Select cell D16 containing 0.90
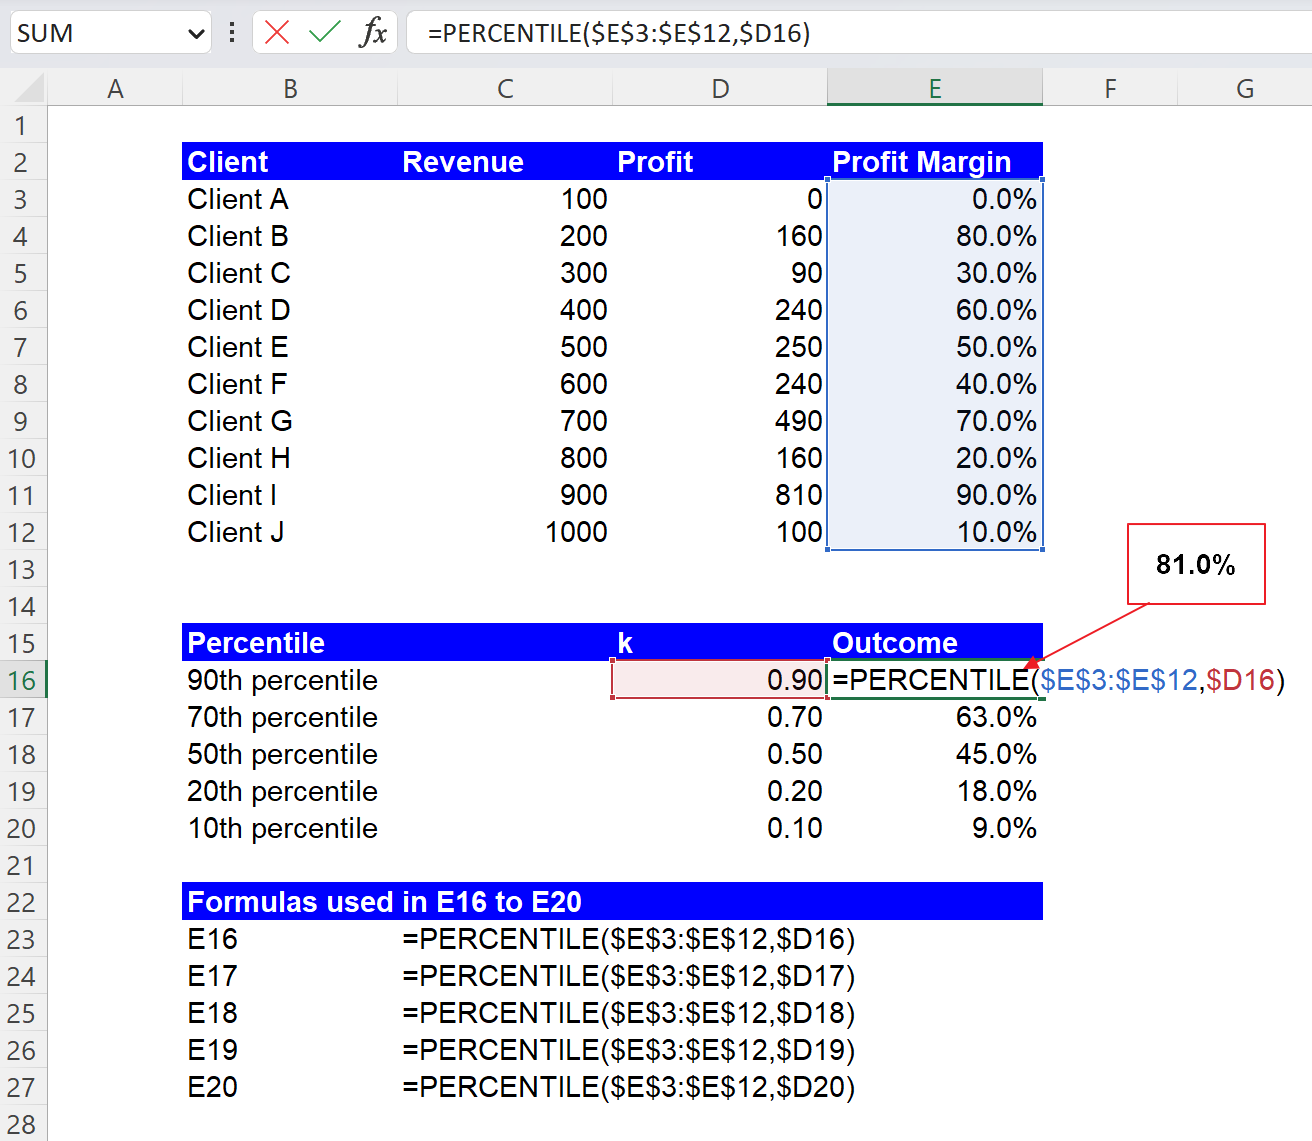Image resolution: width=1312 pixels, height=1141 pixels. 718,680
